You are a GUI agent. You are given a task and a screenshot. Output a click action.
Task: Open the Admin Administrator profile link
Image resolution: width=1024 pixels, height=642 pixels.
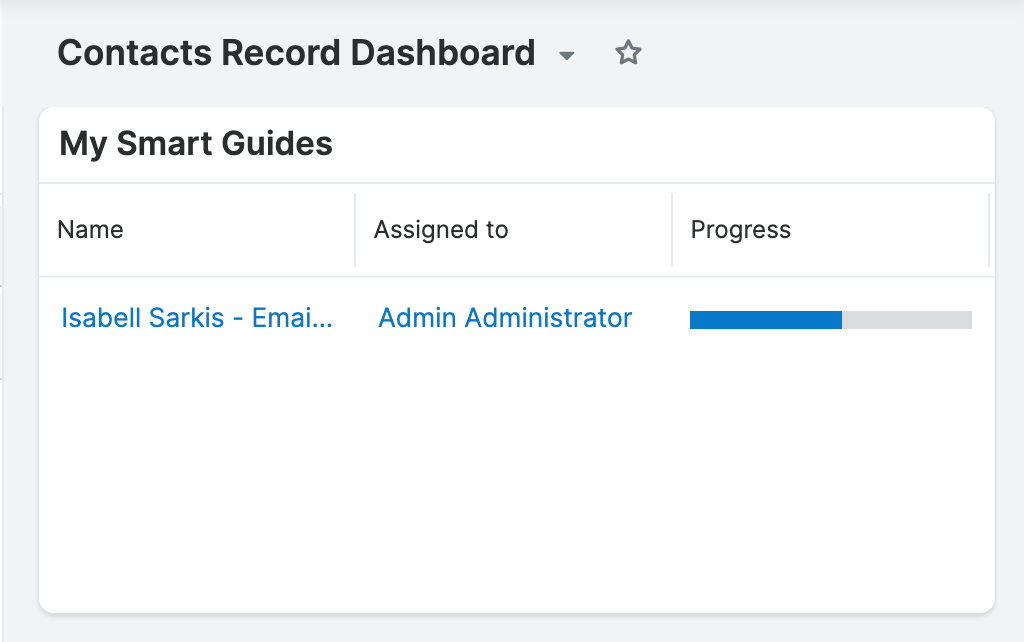coord(504,317)
